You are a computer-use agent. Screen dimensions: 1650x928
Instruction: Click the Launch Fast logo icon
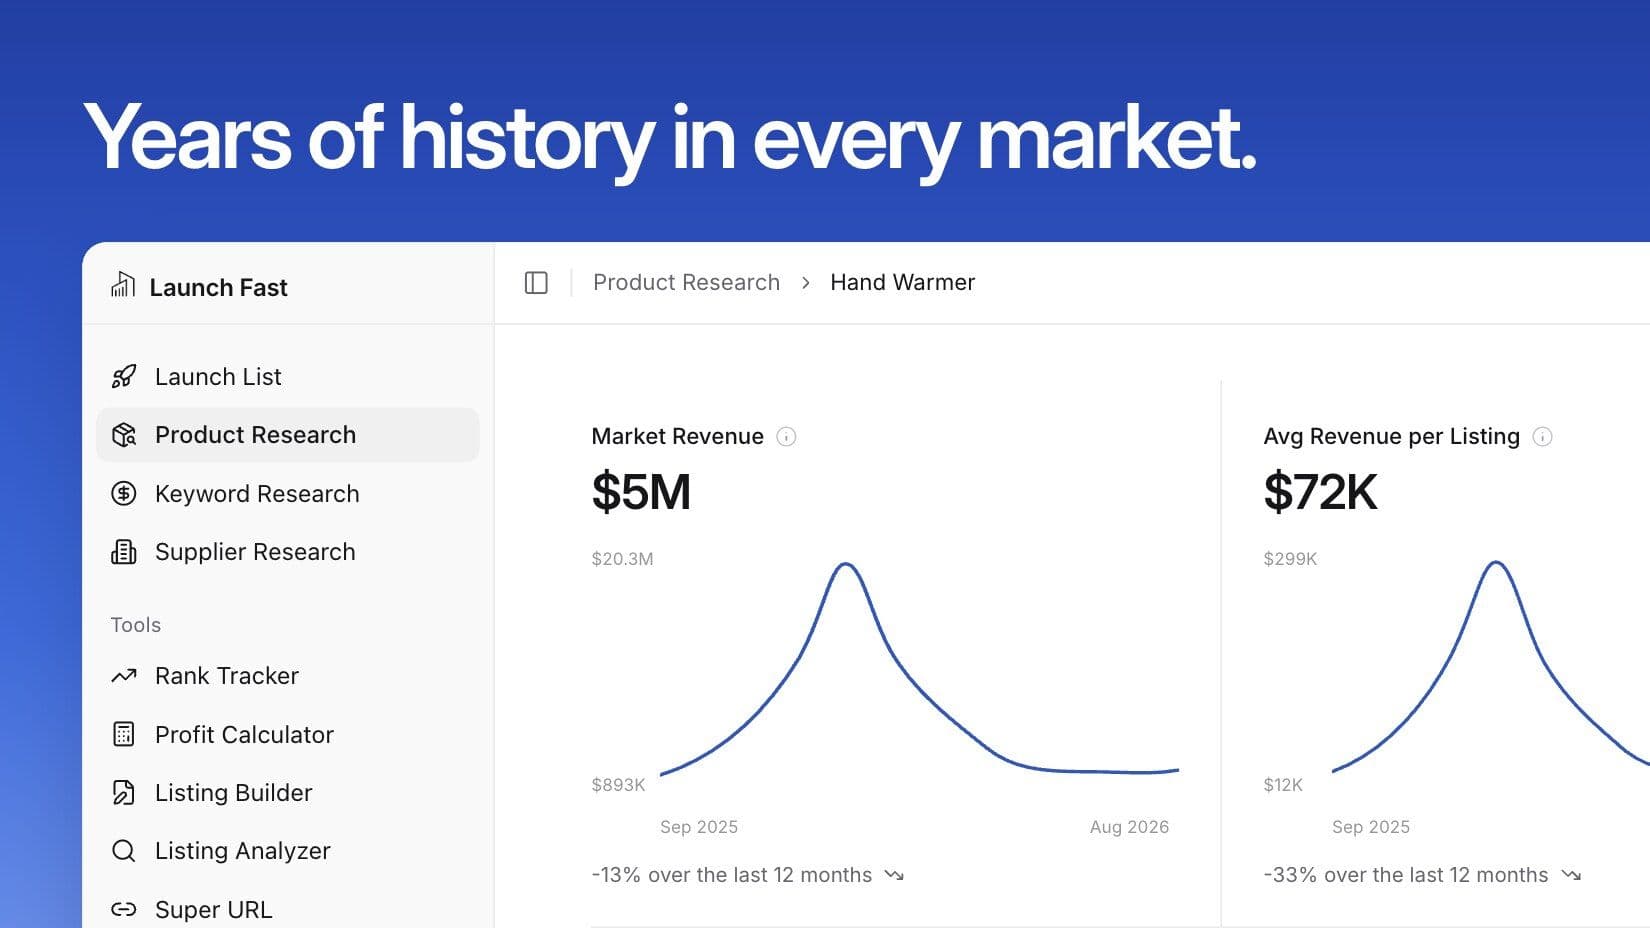[x=123, y=285]
